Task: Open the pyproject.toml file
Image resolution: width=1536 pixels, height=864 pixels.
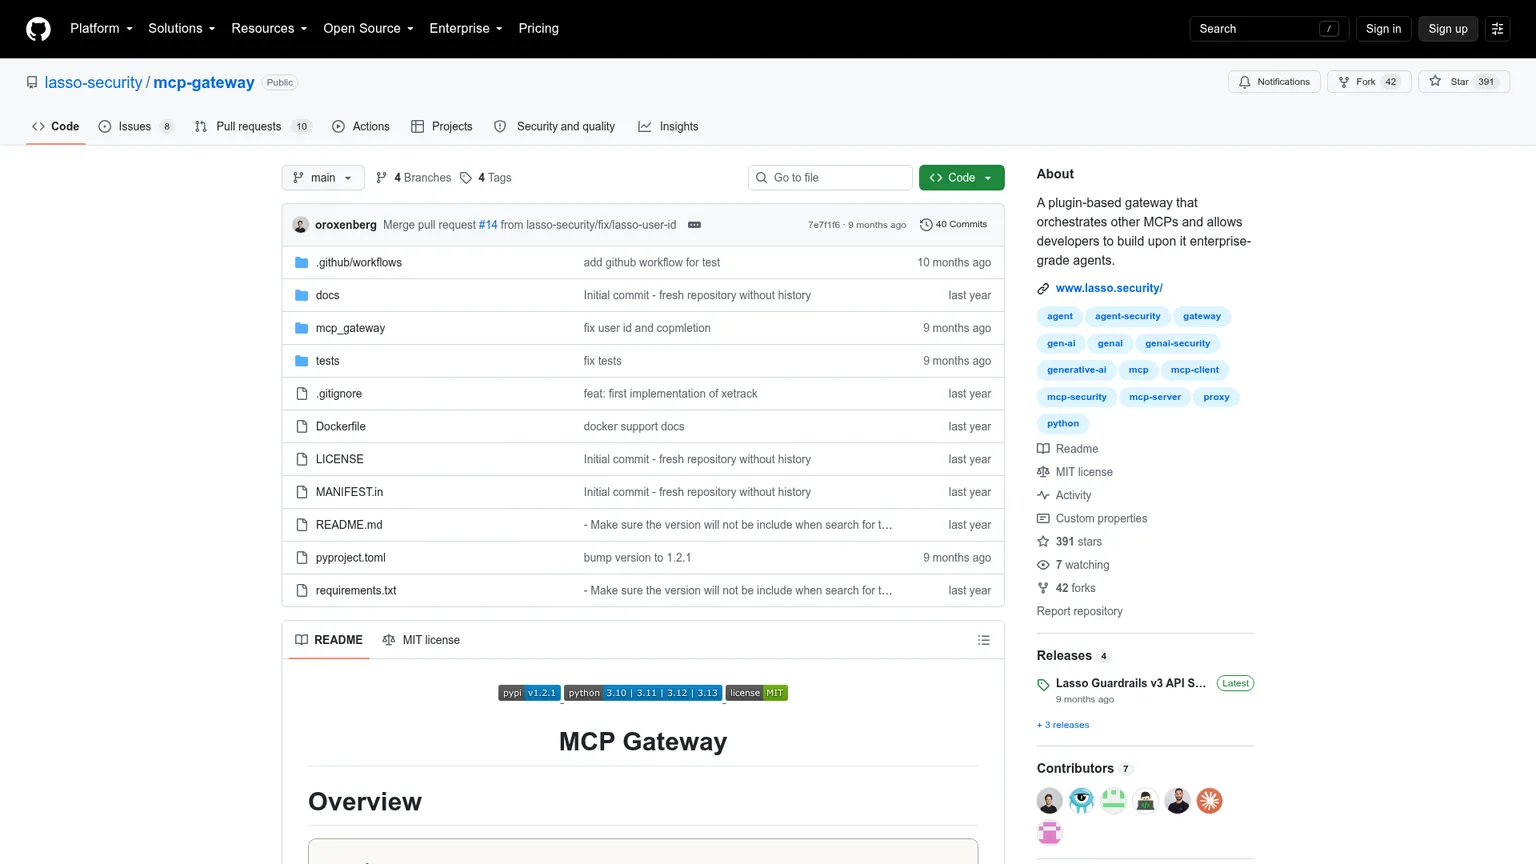Action: click(x=351, y=558)
